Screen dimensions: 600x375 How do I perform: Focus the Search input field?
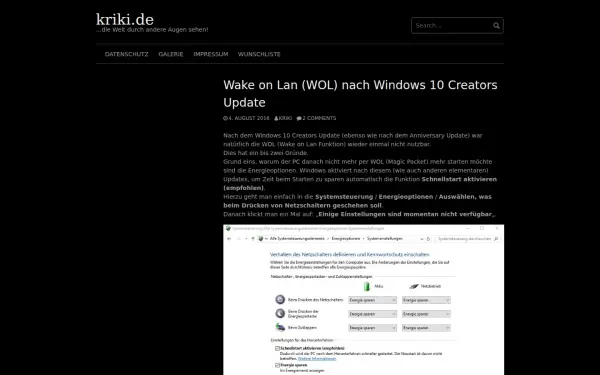point(457,26)
